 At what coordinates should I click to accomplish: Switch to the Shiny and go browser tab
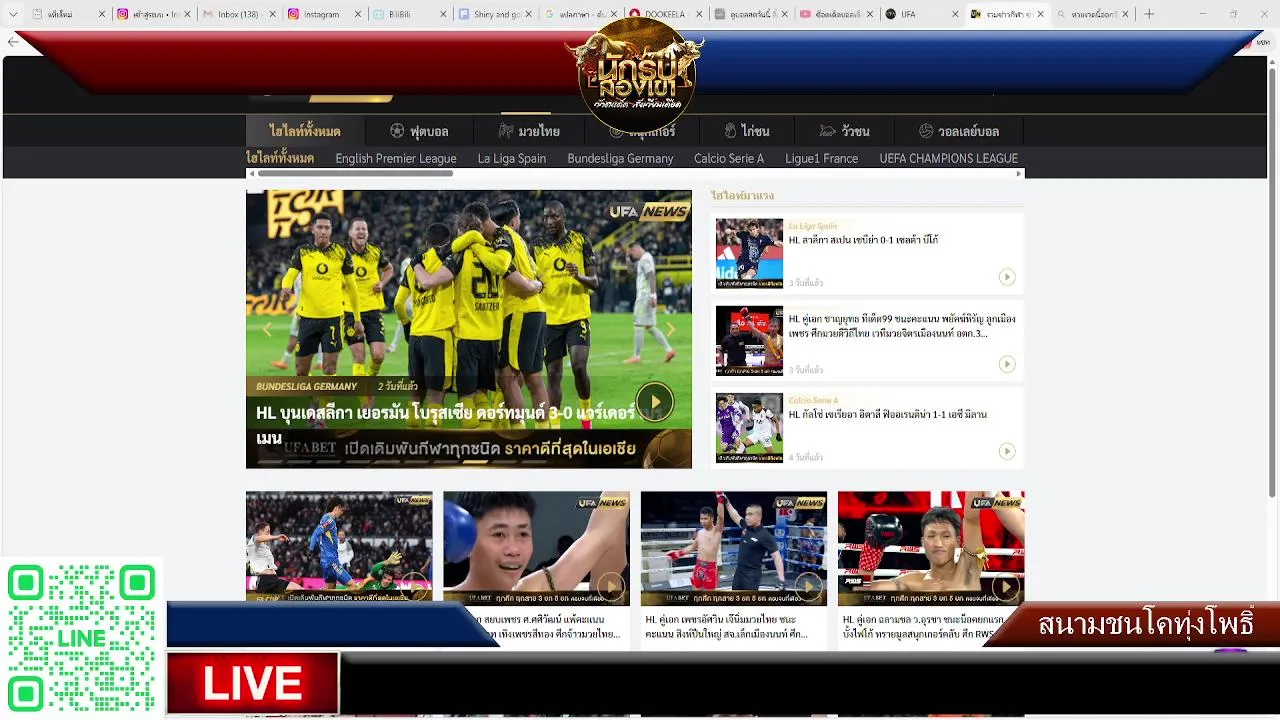494,14
